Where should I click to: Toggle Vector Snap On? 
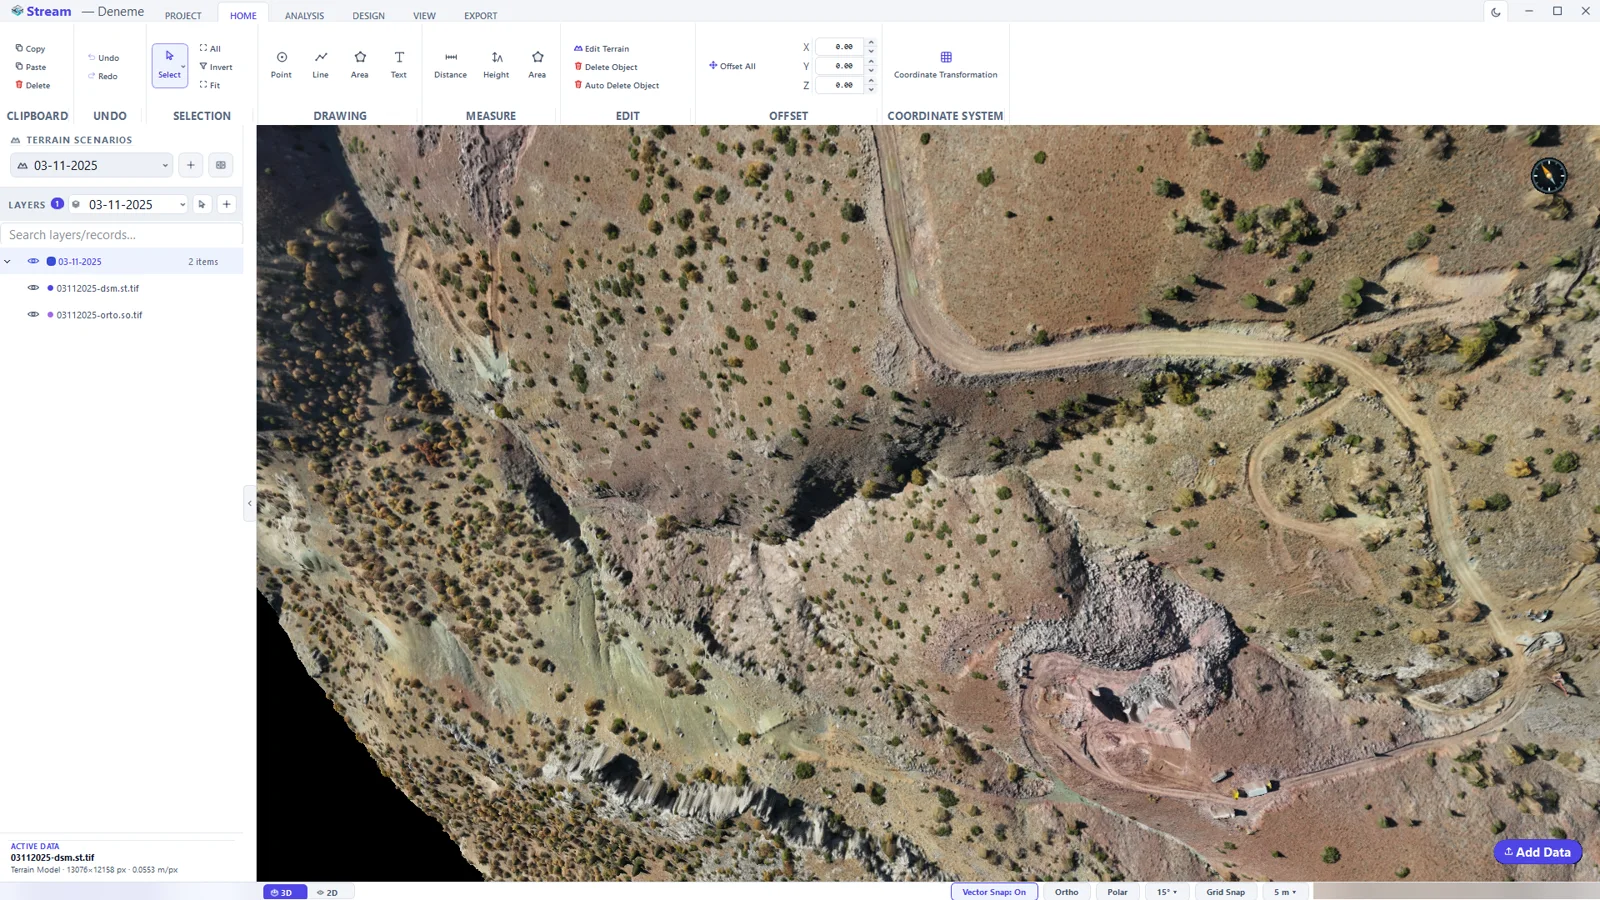(994, 892)
